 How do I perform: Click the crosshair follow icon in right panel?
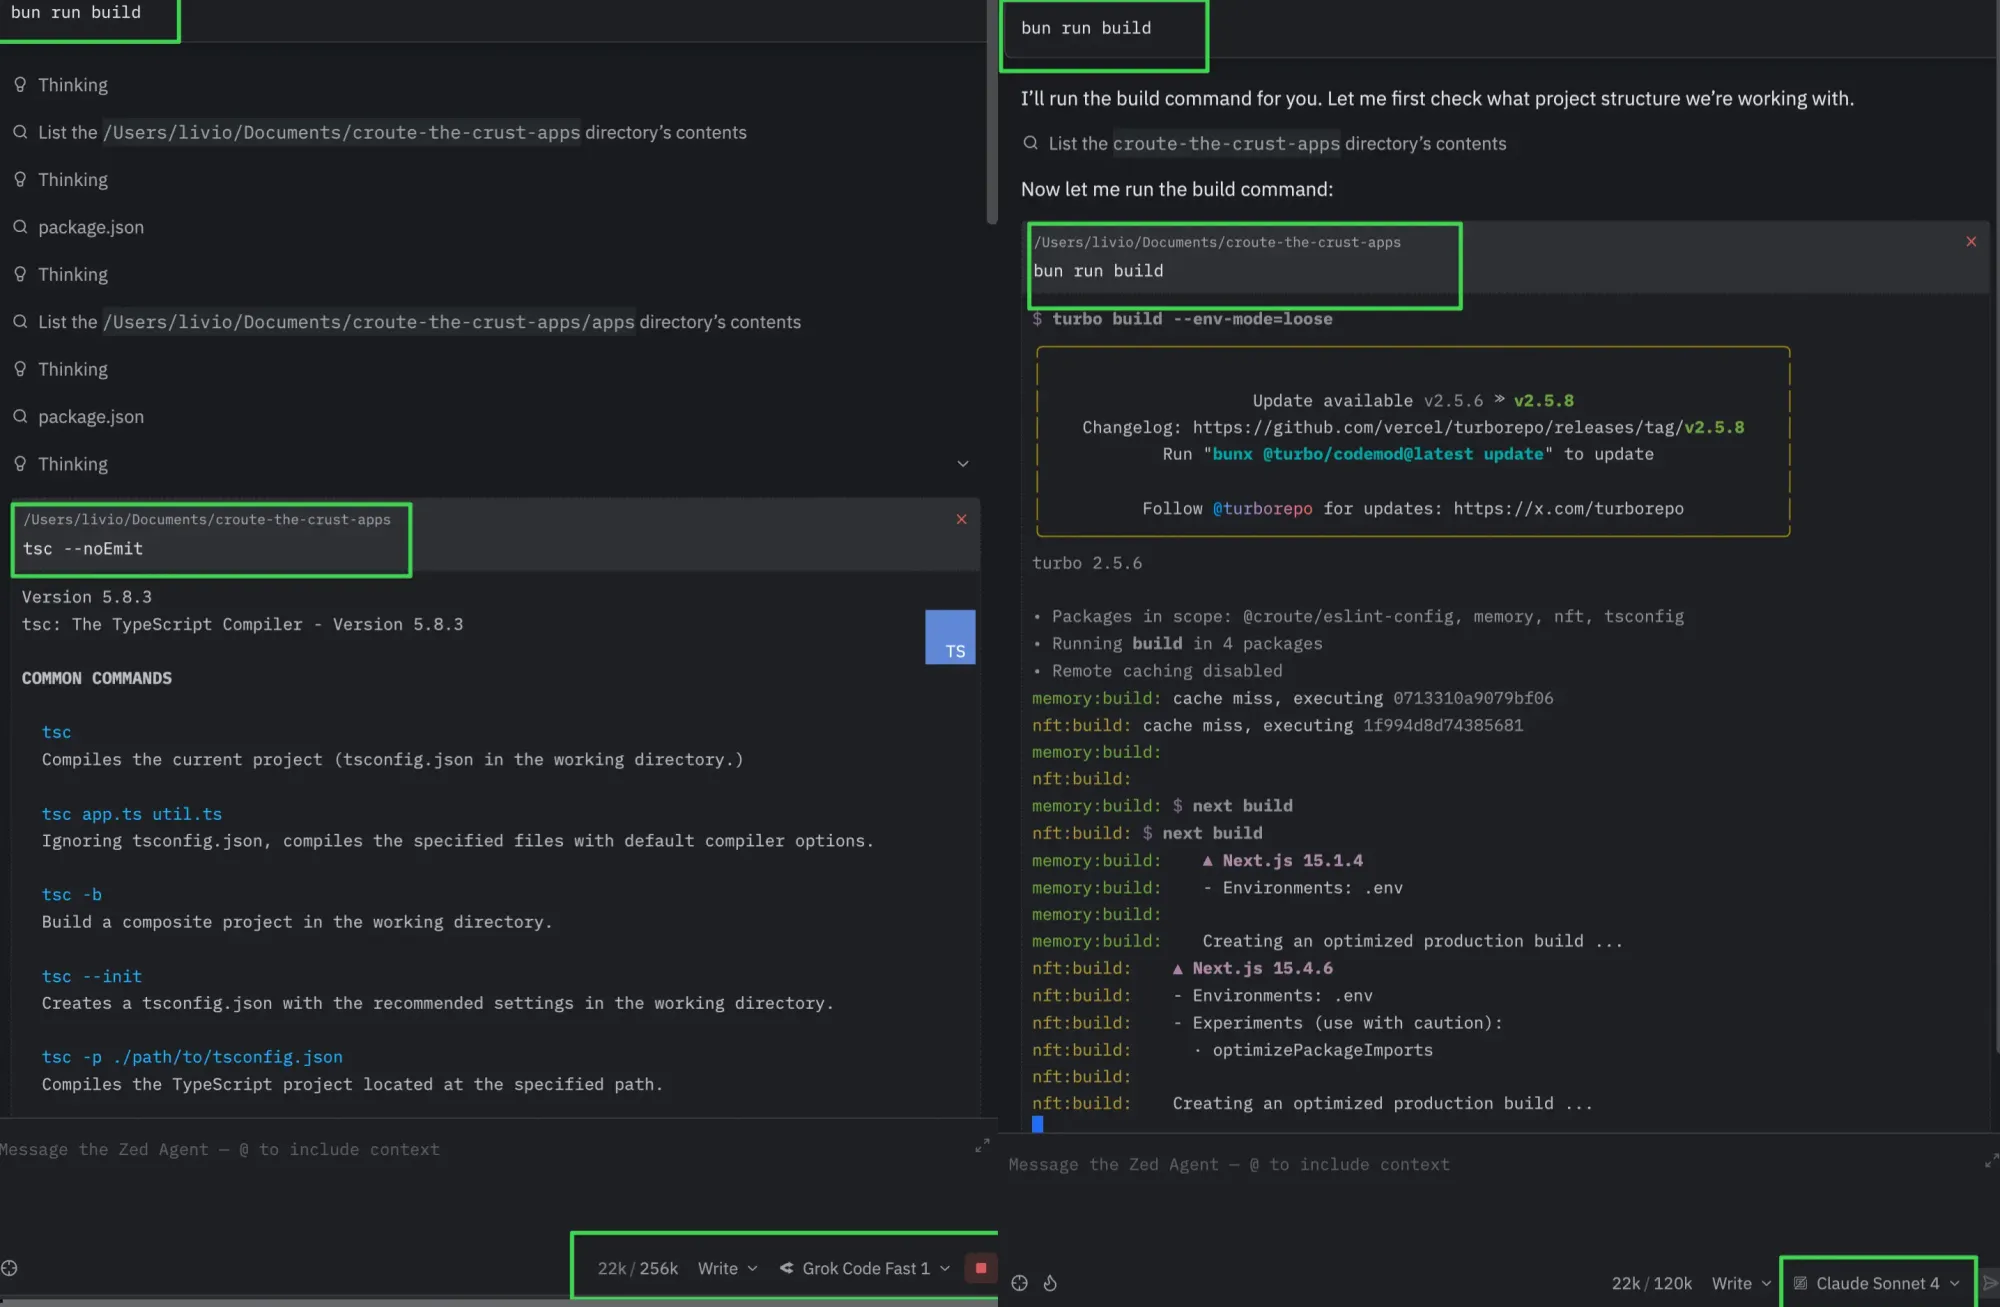tap(1019, 1283)
